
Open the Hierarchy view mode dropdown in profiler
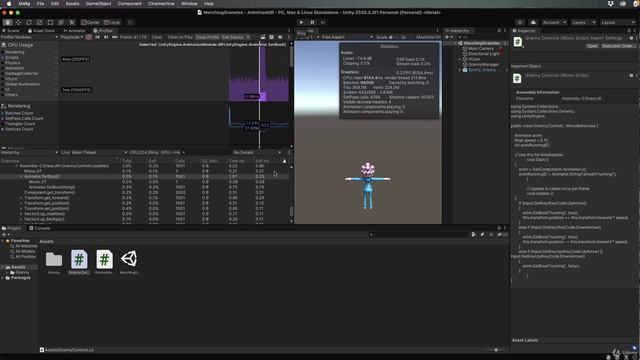29,152
